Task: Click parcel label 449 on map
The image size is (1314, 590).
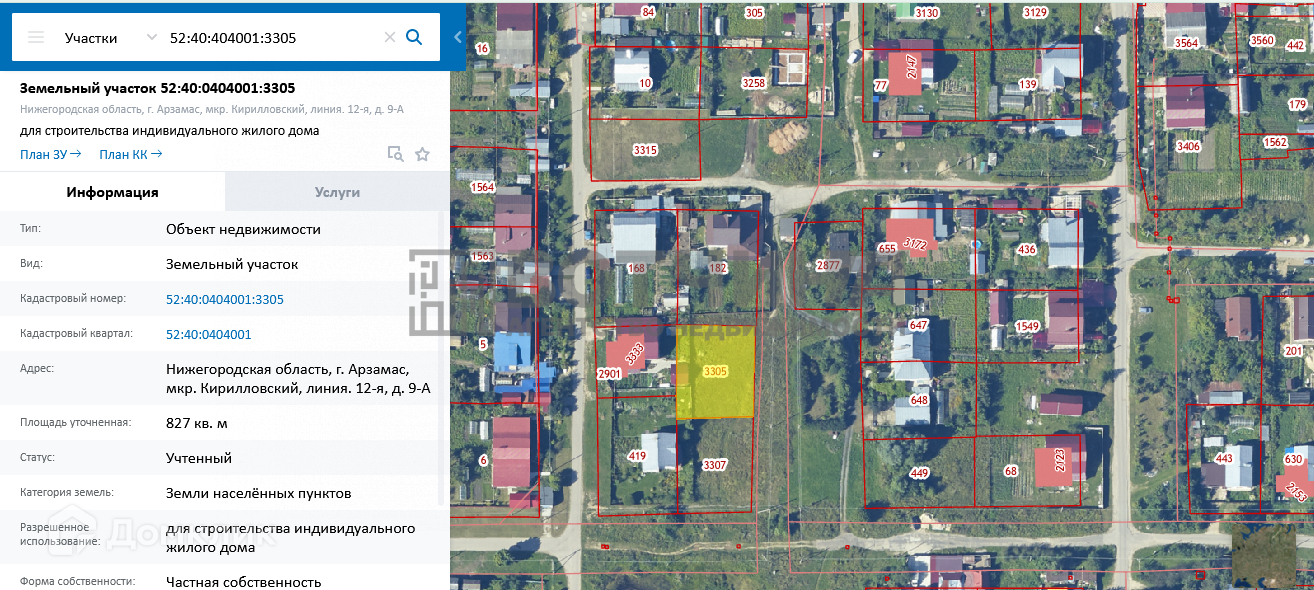Action: point(919,473)
